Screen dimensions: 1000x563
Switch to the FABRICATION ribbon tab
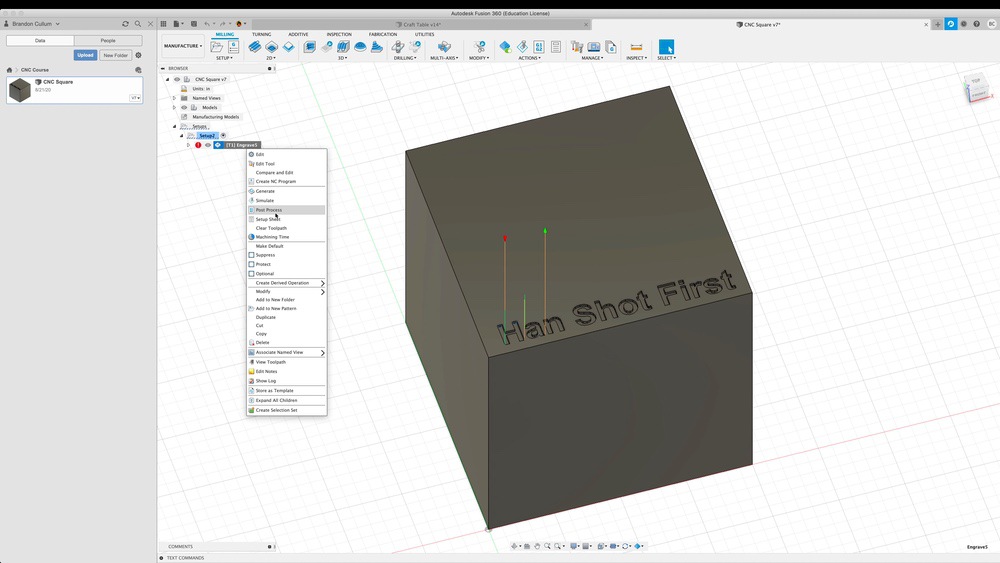(383, 34)
